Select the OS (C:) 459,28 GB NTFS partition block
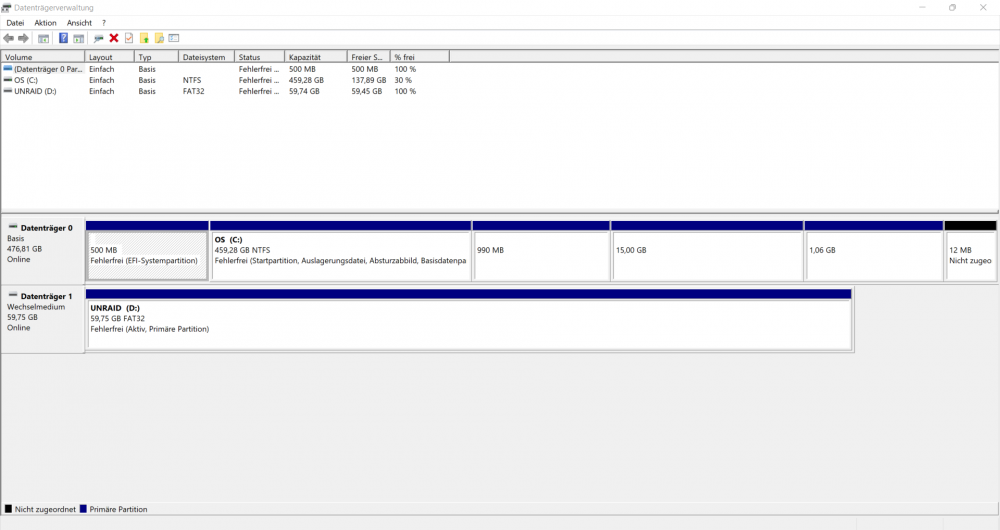This screenshot has width=1000, height=530. (341, 251)
